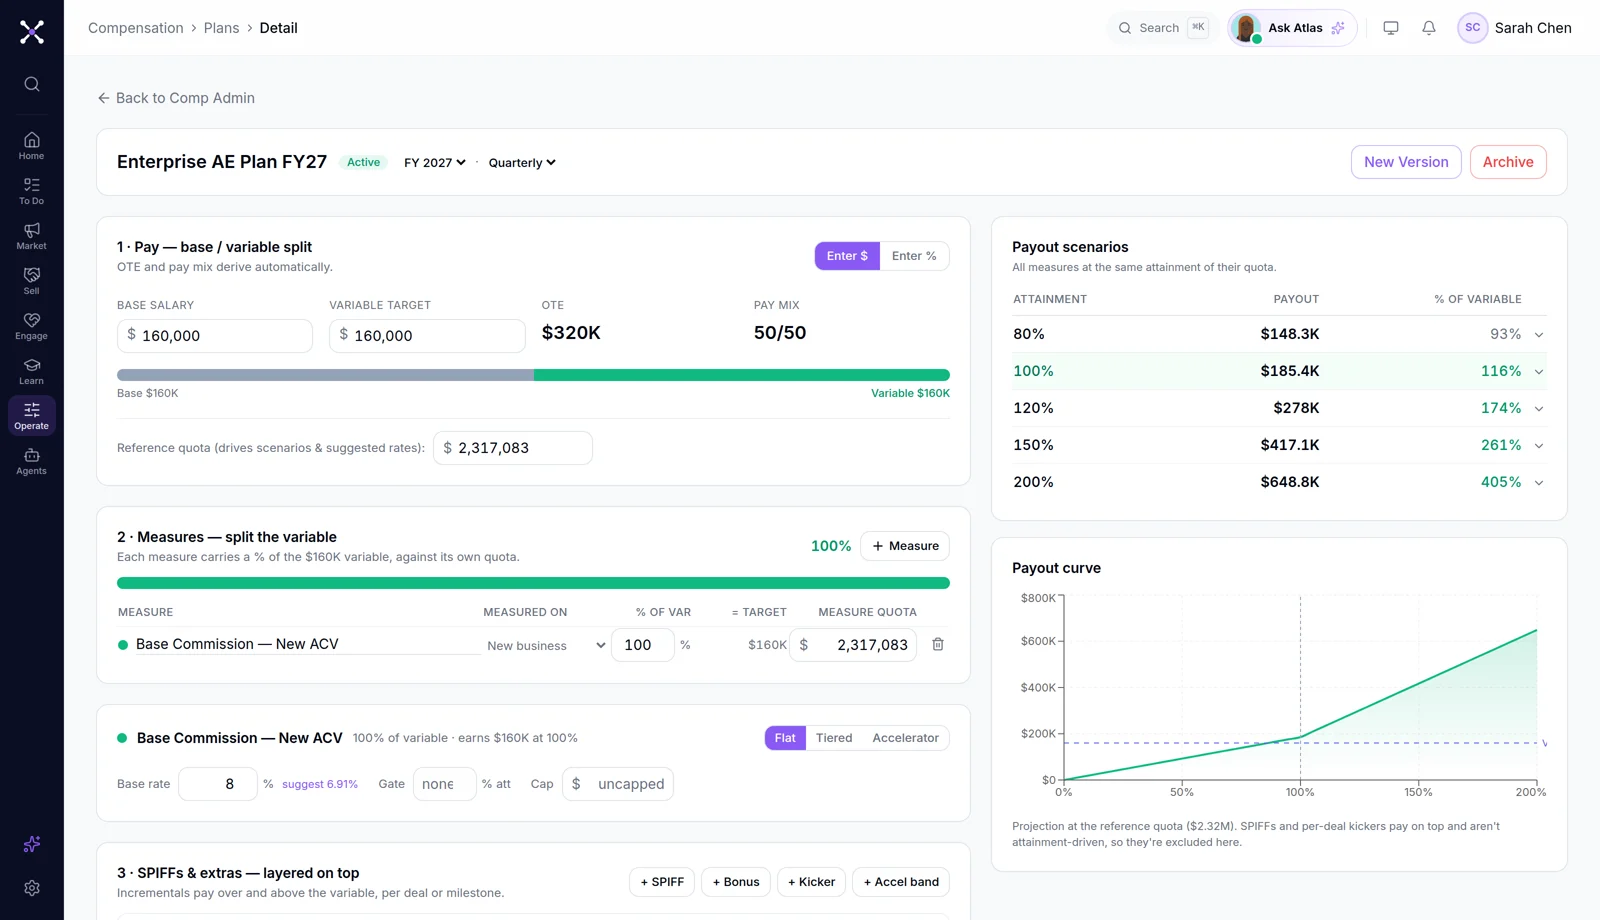Click the $648.8K payout value
Image resolution: width=1600 pixels, height=920 pixels.
pos(1290,482)
